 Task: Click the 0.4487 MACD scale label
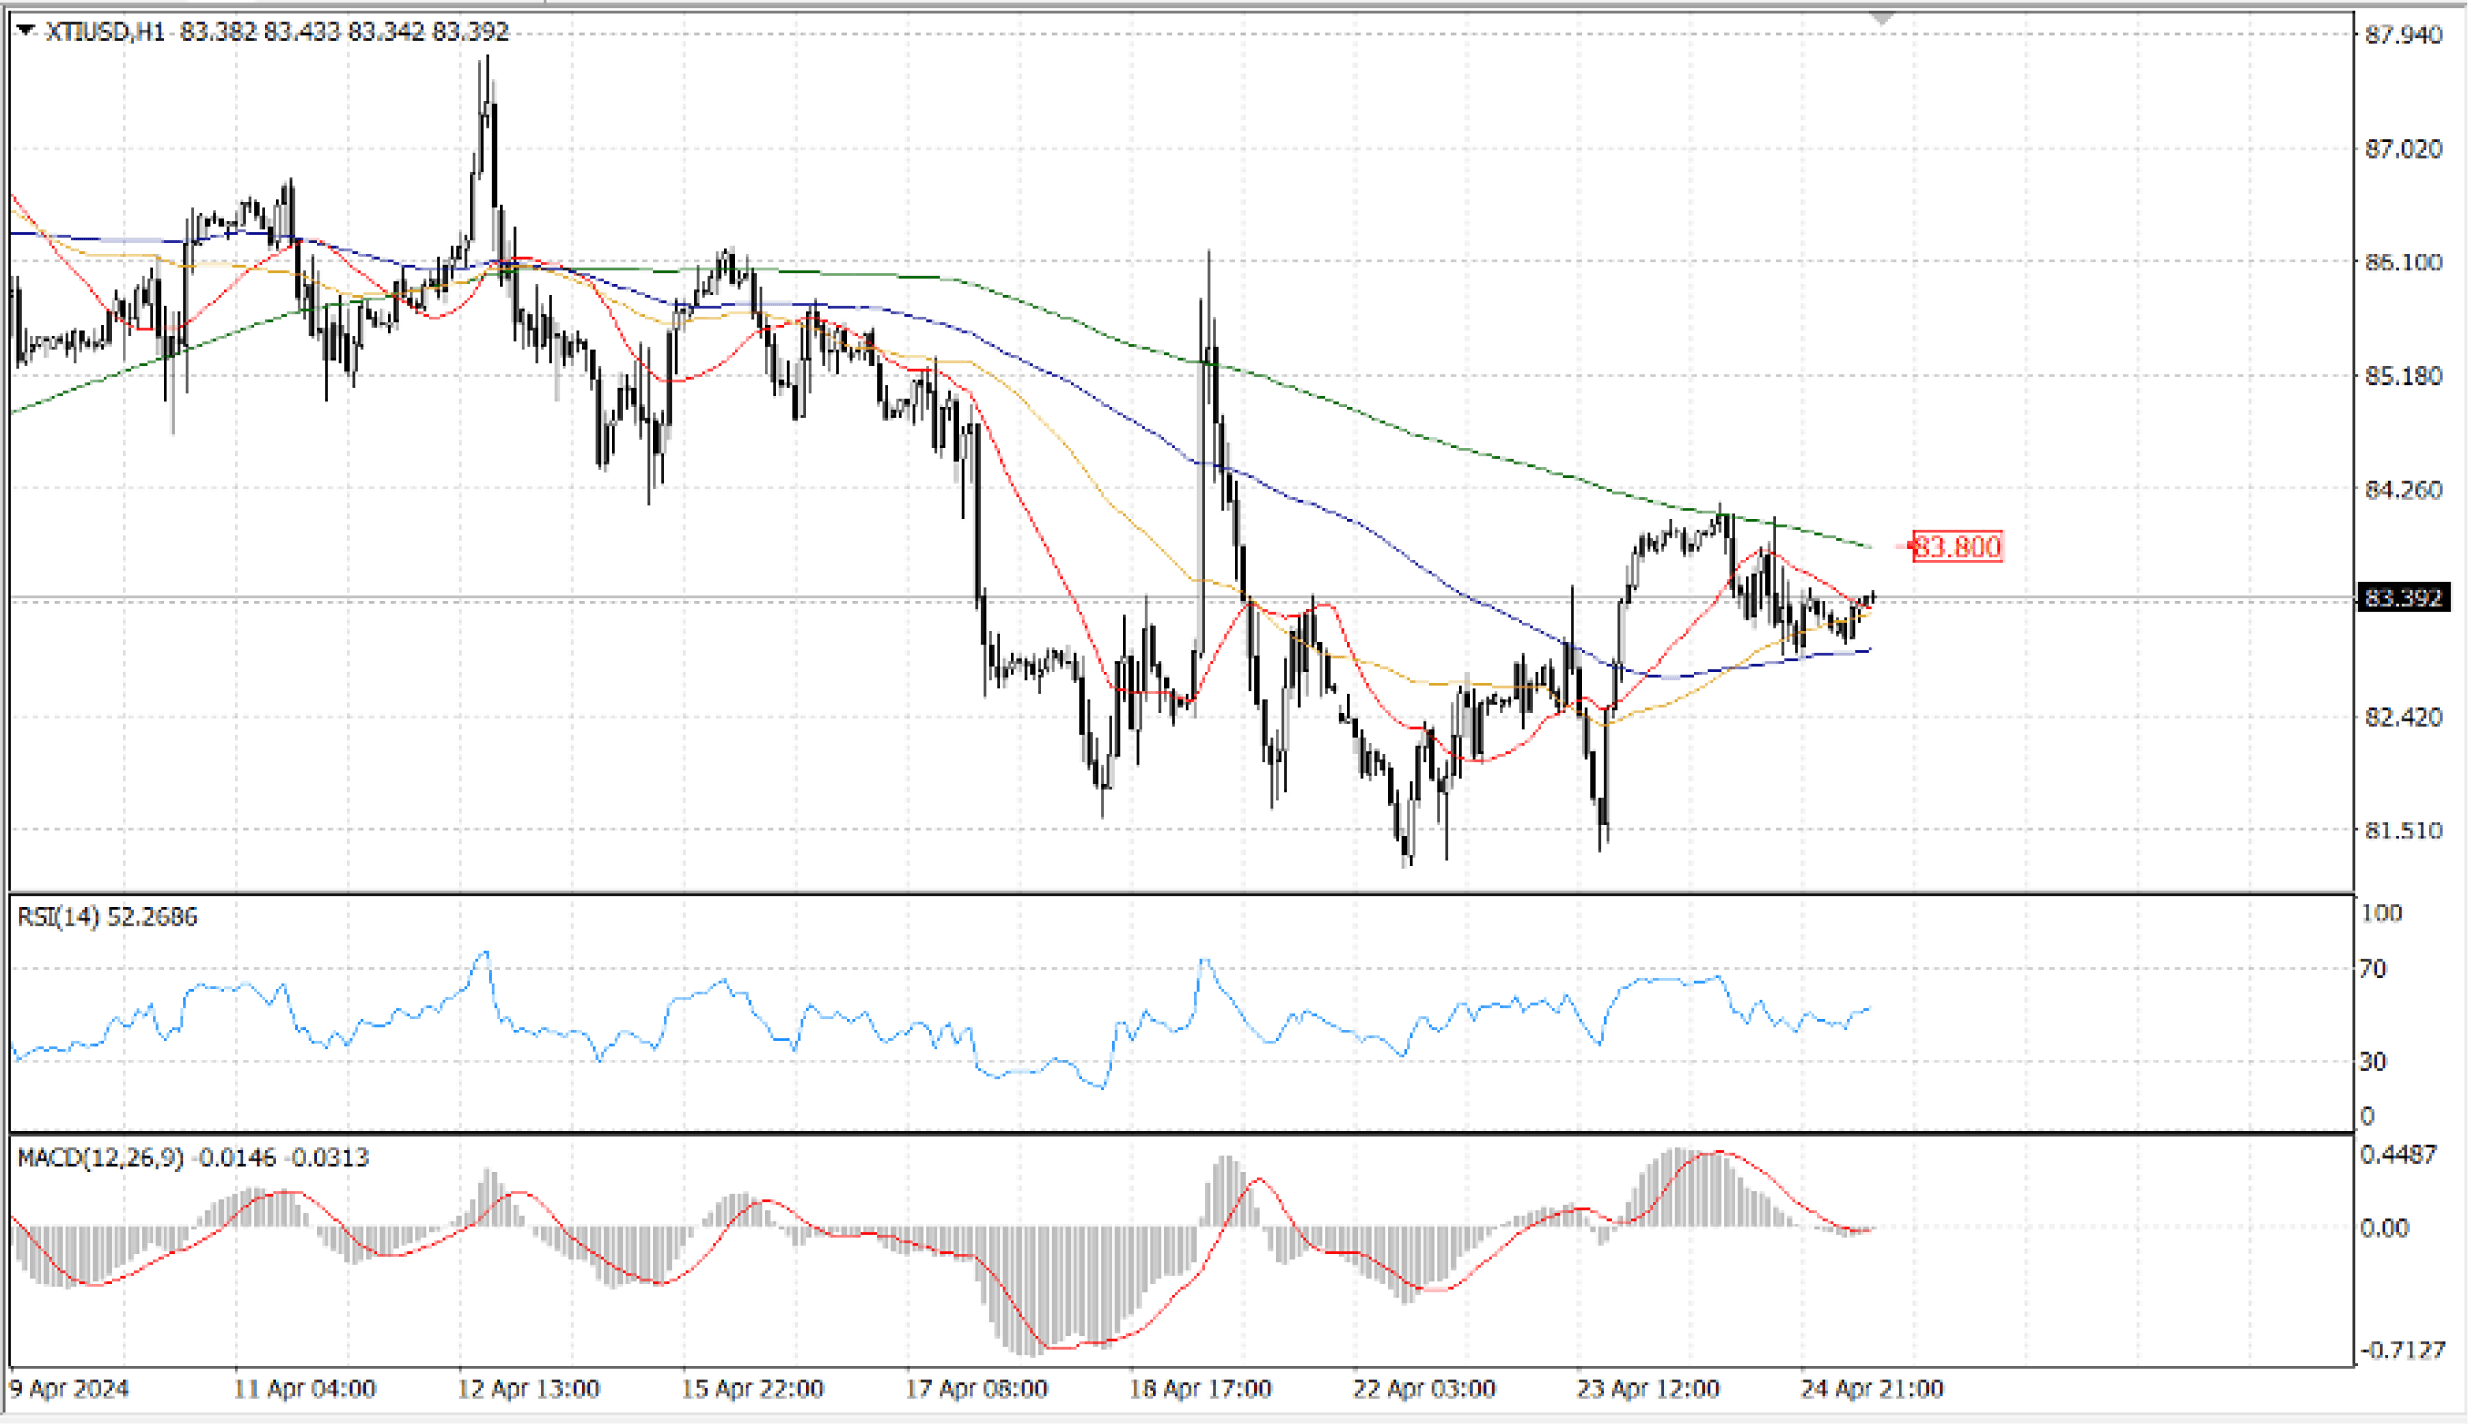click(2398, 1154)
